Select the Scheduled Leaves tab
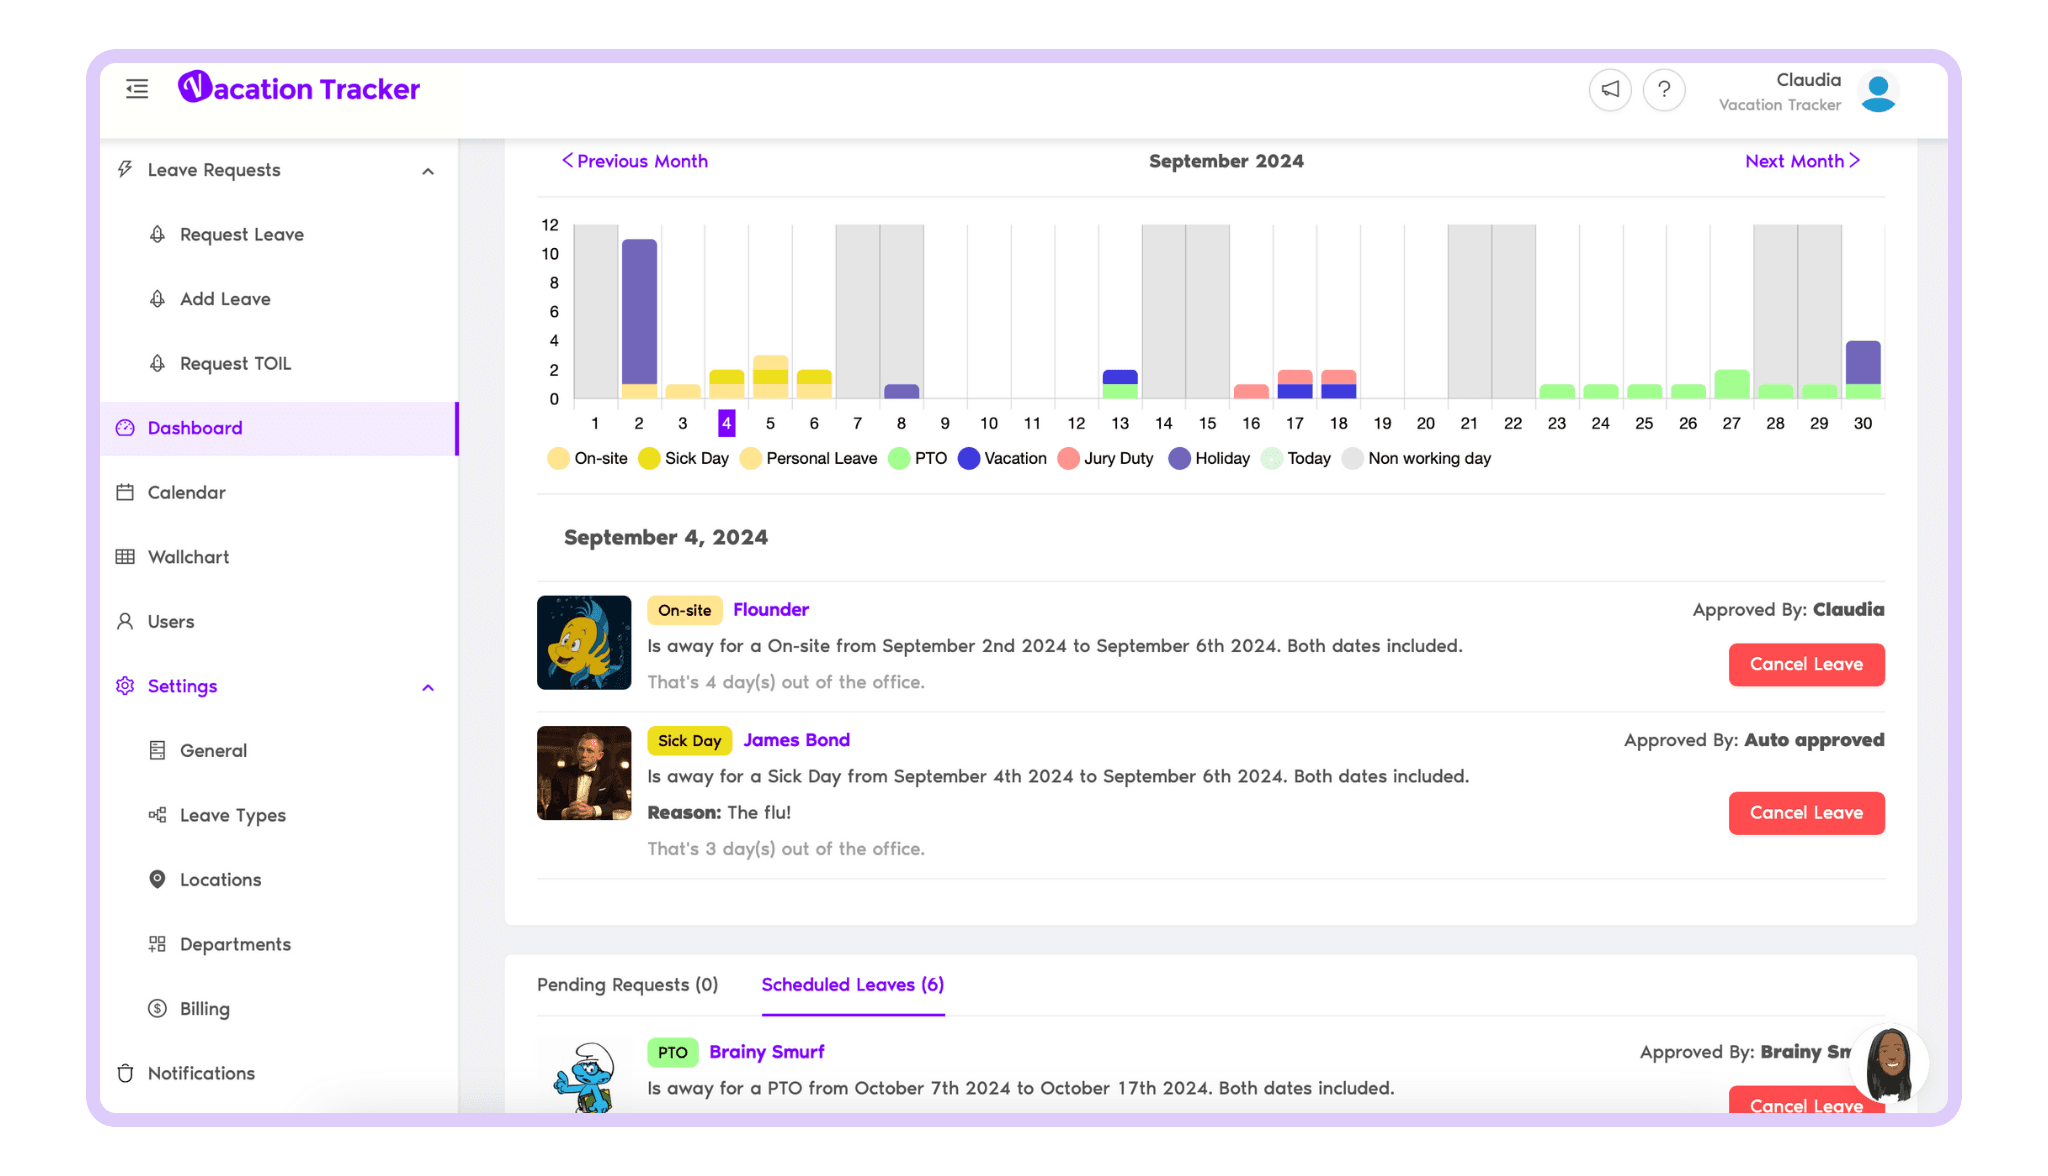The height and width of the screenshot is (1176, 2048). [852, 985]
